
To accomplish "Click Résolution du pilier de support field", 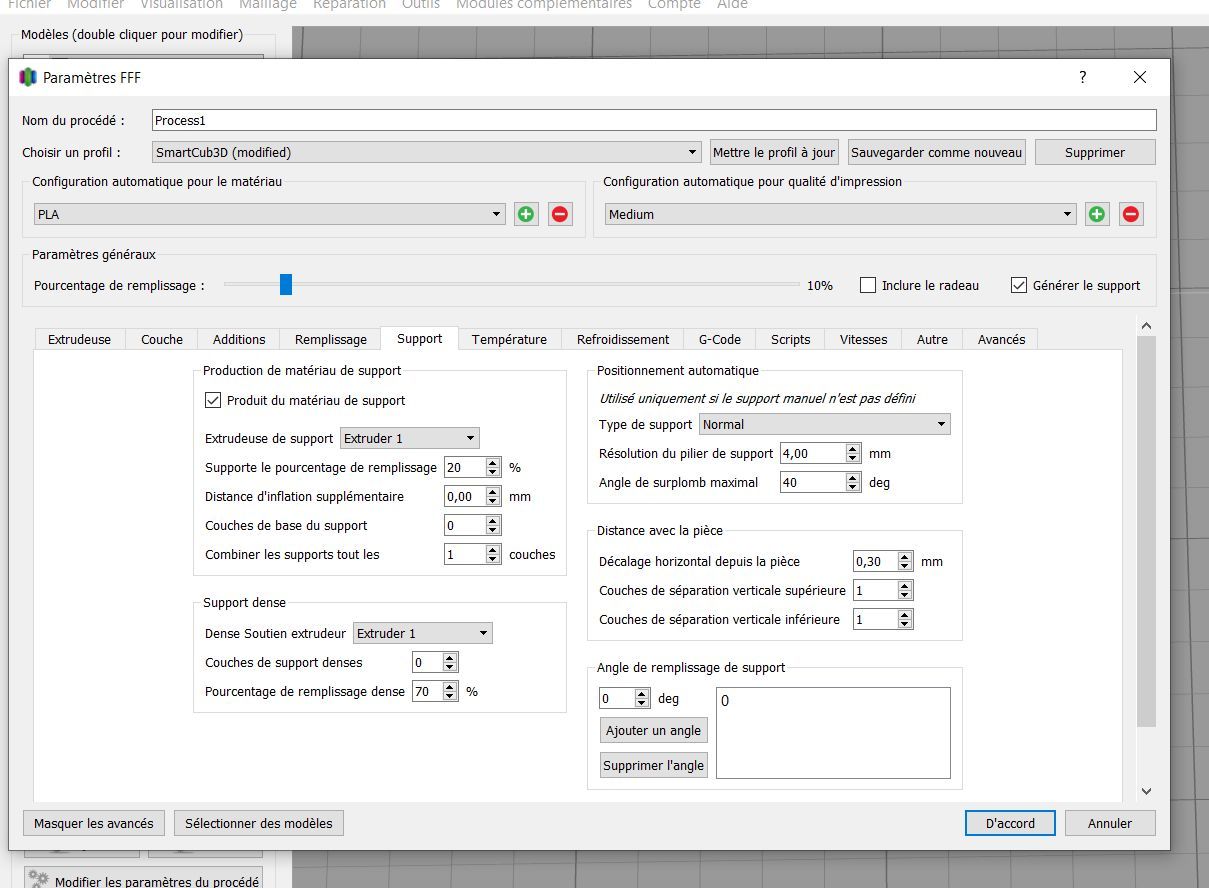I will pyautogui.click(x=821, y=453).
